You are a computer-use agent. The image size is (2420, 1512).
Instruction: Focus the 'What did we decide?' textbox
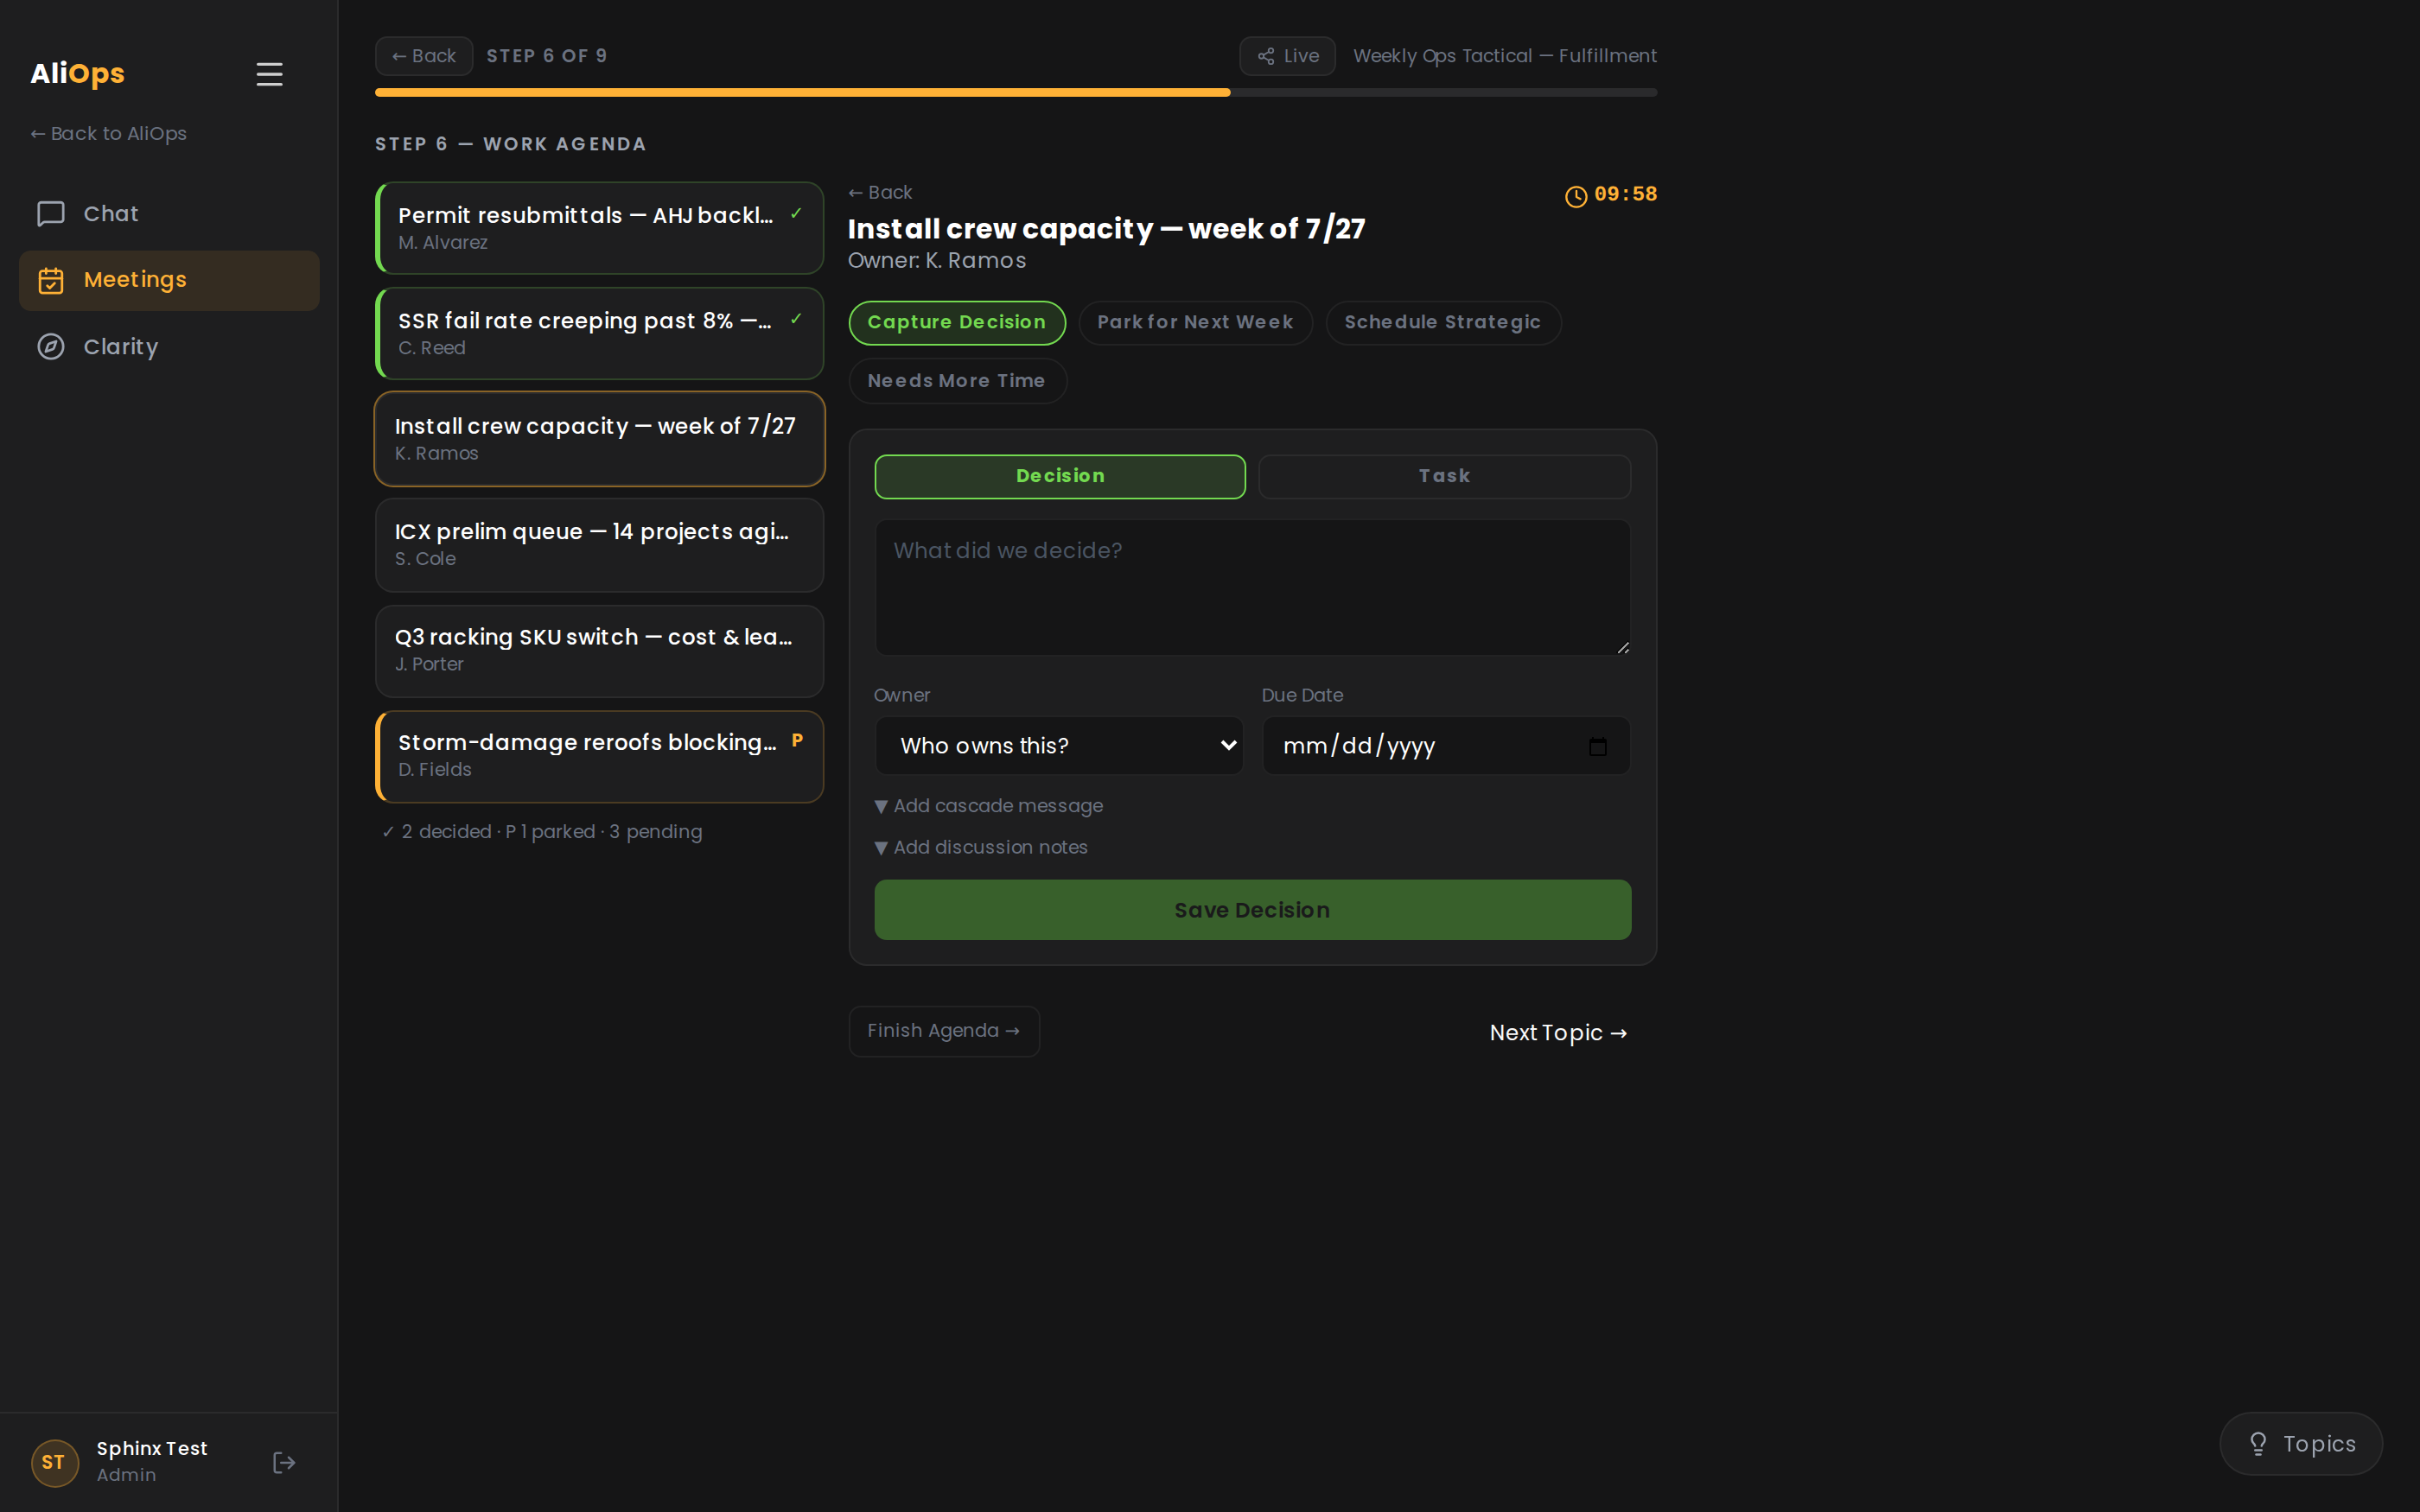1252,587
